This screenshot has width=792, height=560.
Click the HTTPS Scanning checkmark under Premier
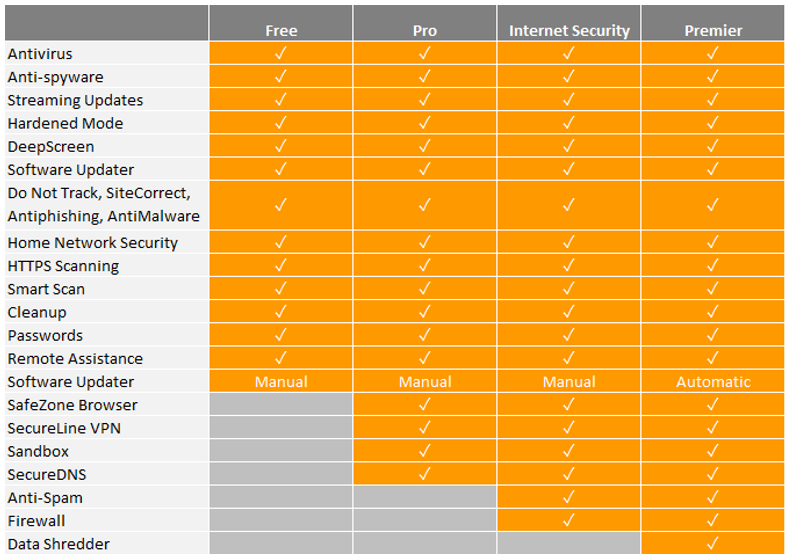pyautogui.click(x=713, y=265)
